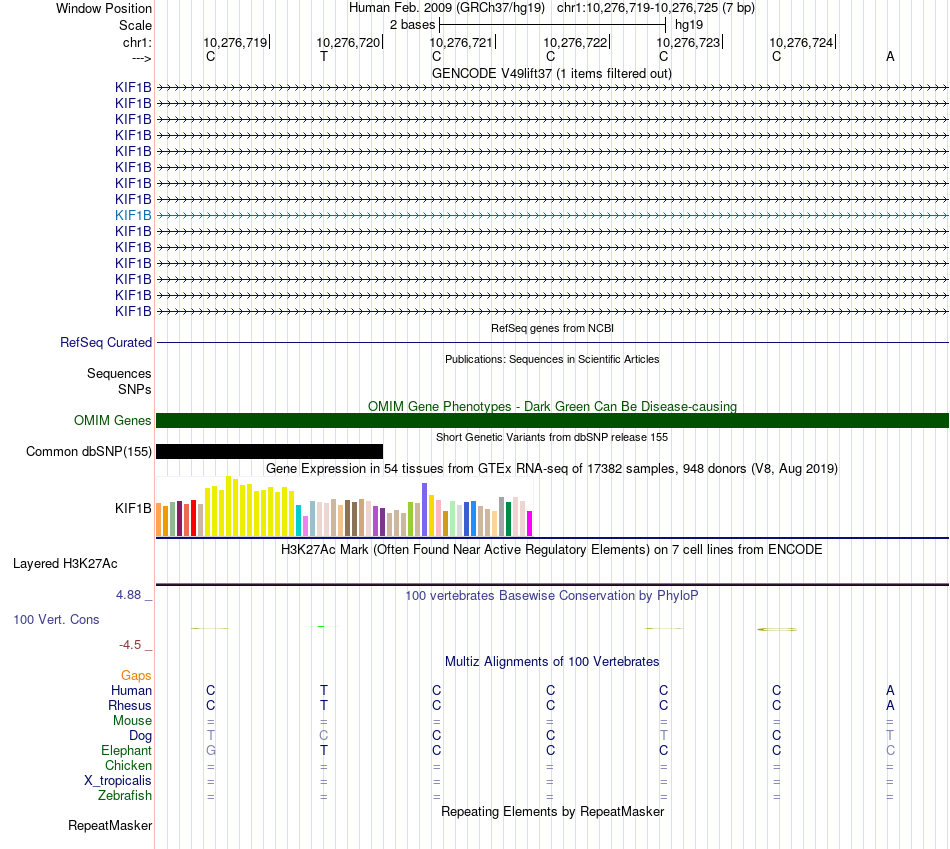
Task: Click the chr1:10,276,719-10,276,725 (7 bp) header text
Action: pos(656,8)
